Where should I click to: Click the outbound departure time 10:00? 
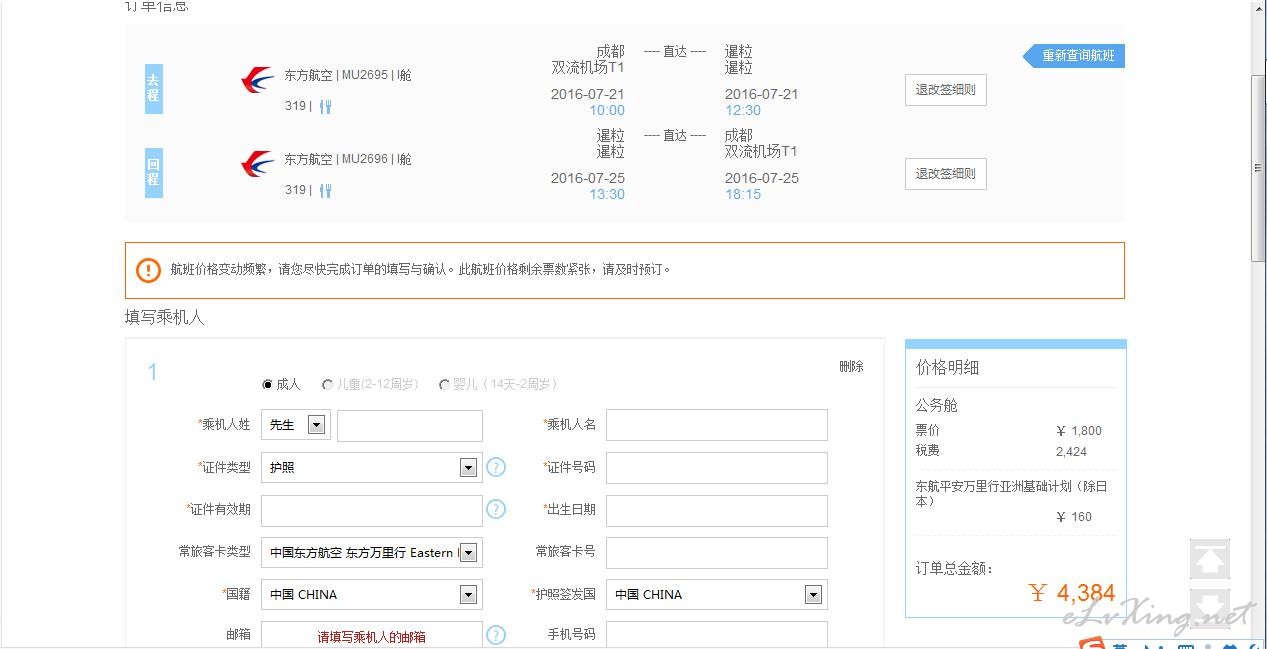(x=607, y=111)
